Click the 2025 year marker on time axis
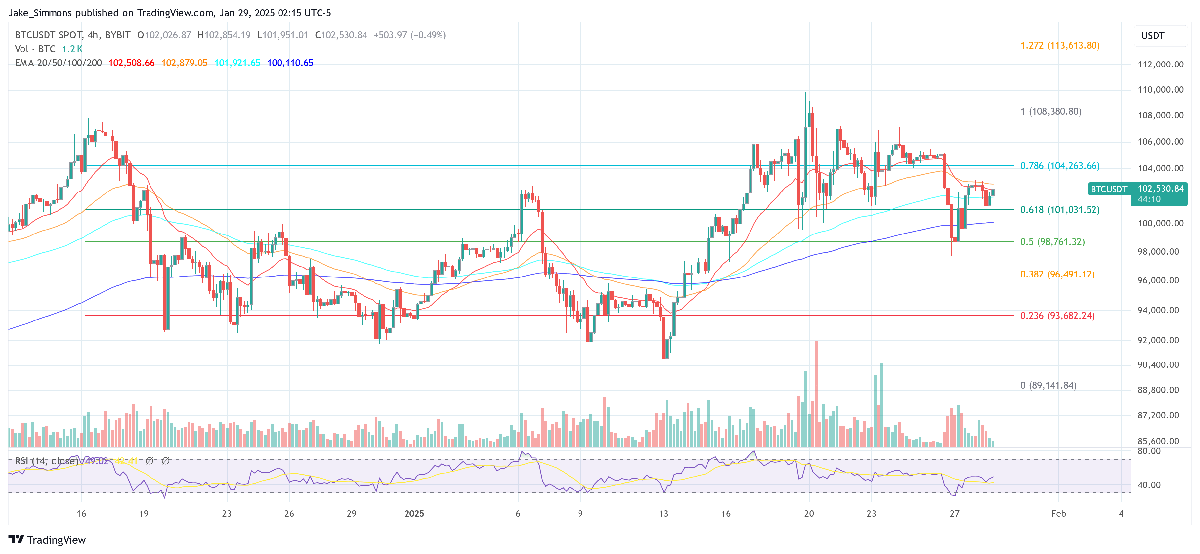The image size is (1200, 554). point(413,512)
